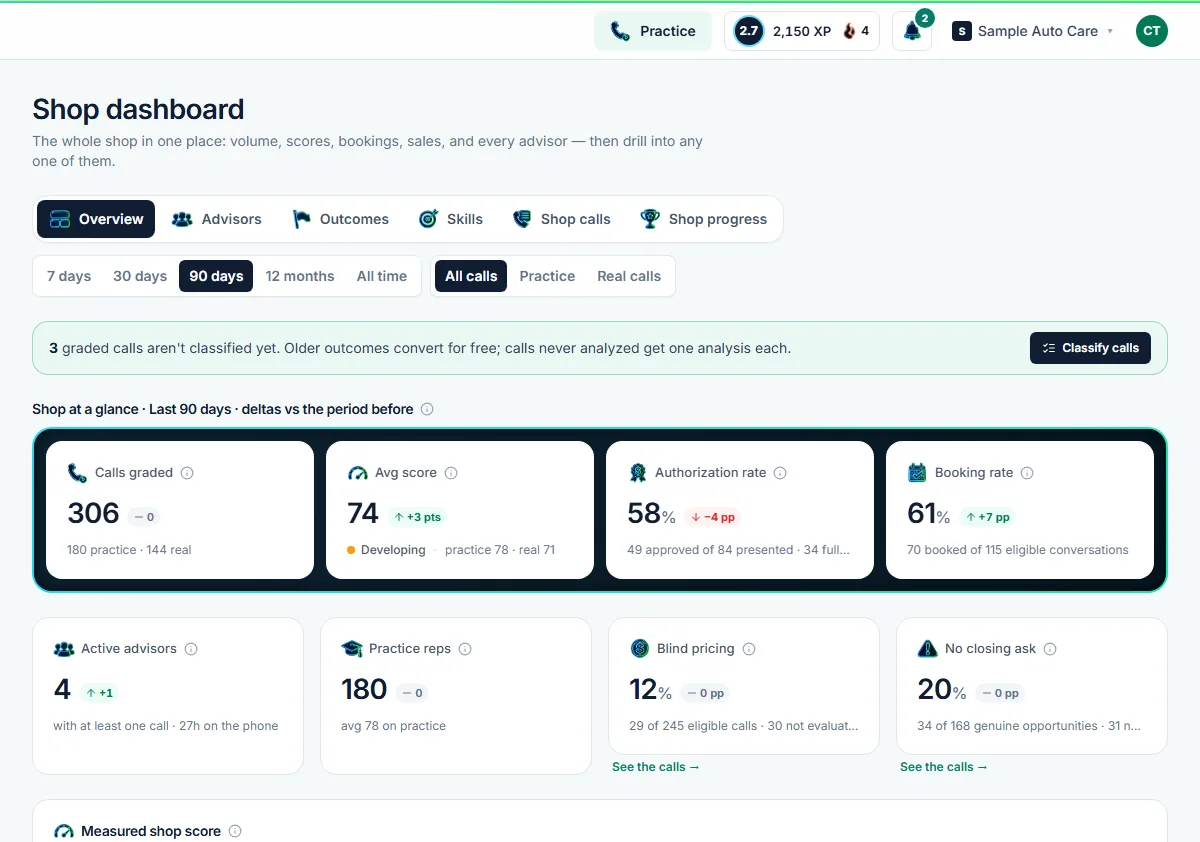Show info tooltip for No closing ask
The image size is (1200, 842).
pos(1050,649)
